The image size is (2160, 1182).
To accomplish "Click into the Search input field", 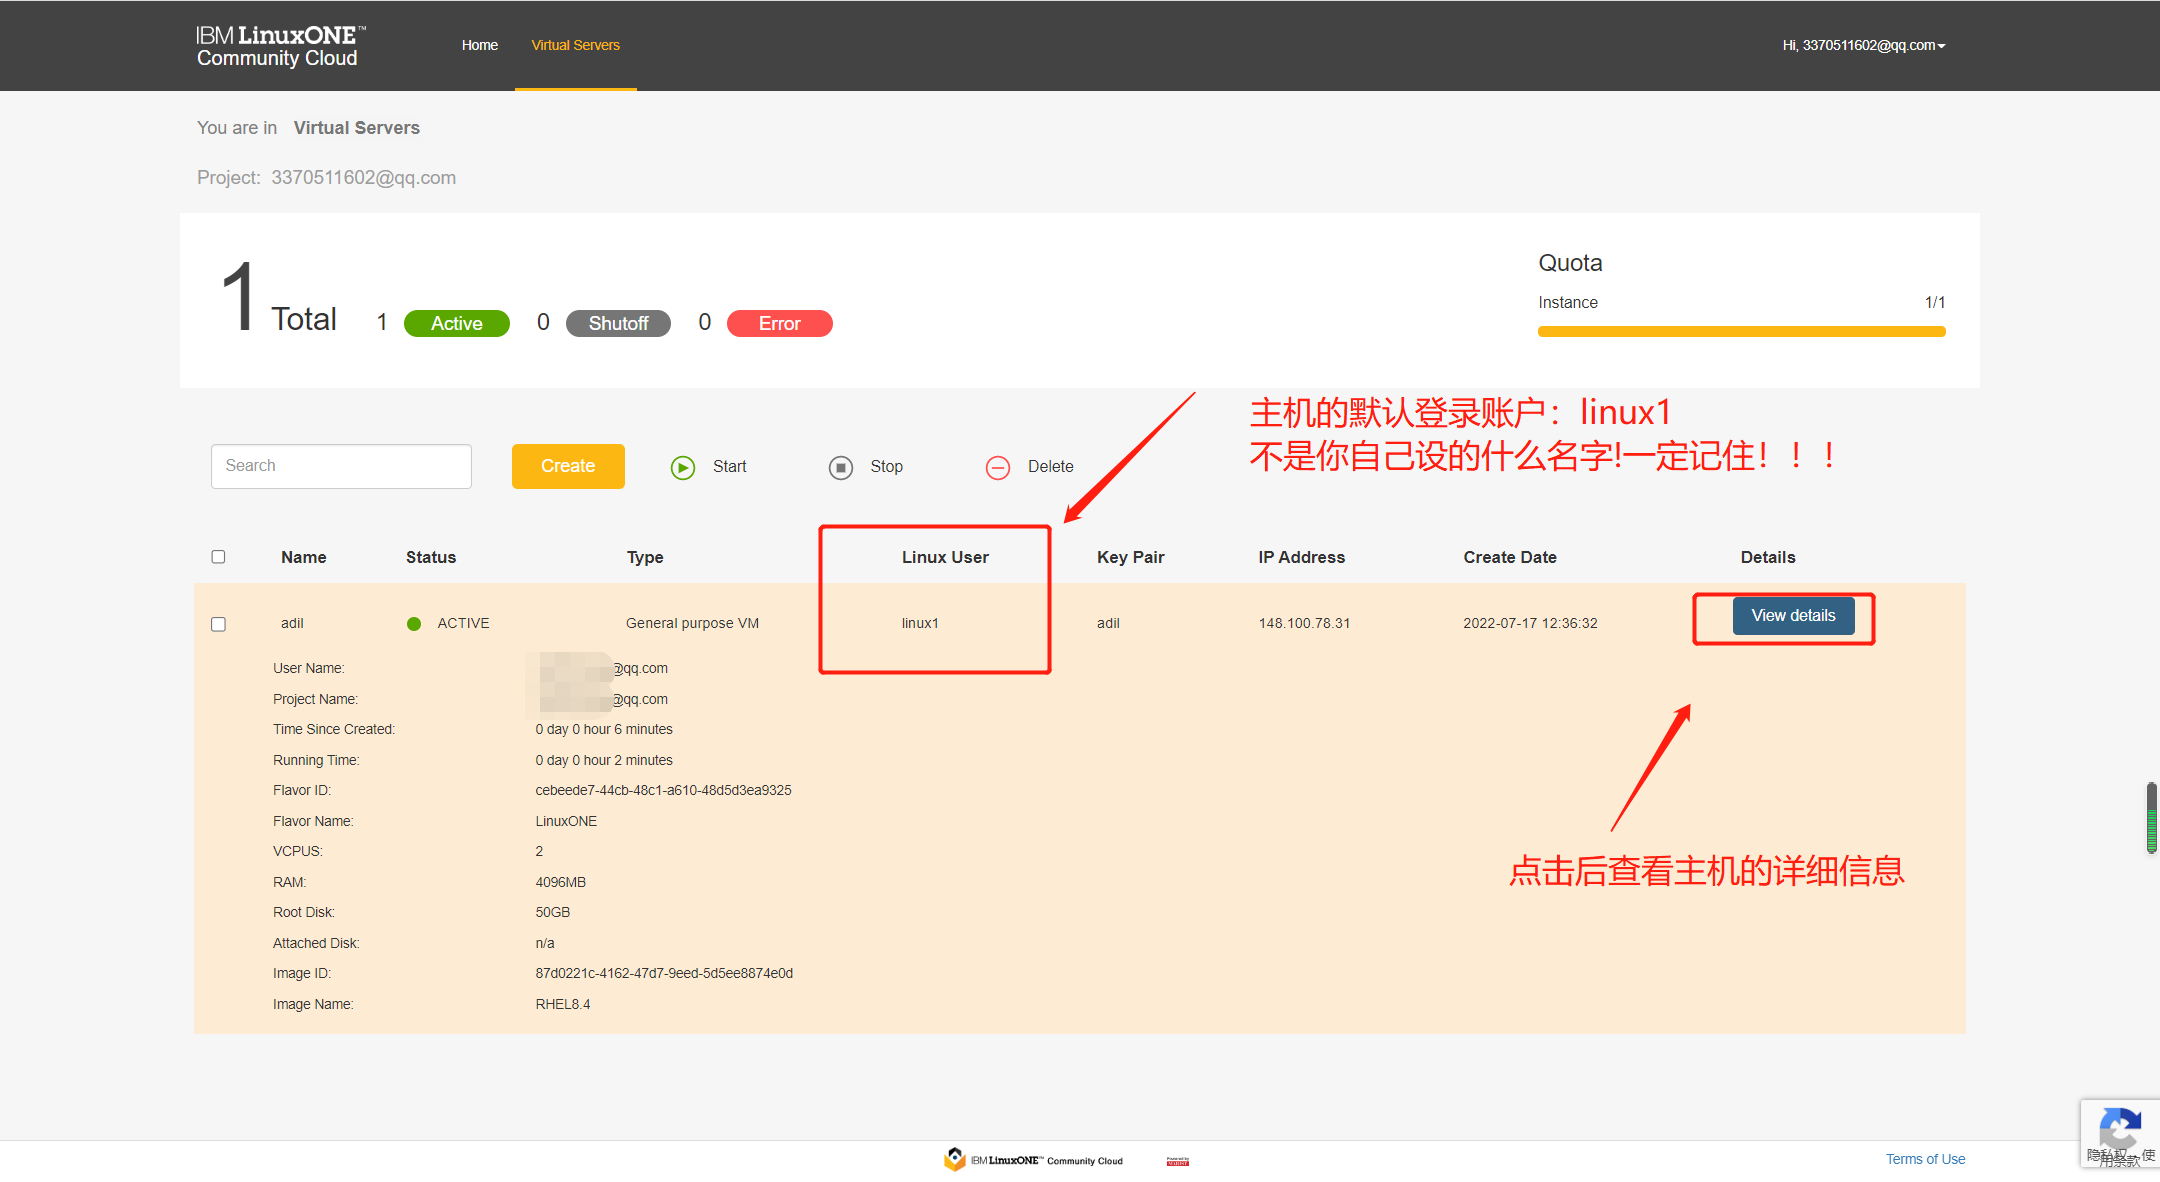I will 341,466.
